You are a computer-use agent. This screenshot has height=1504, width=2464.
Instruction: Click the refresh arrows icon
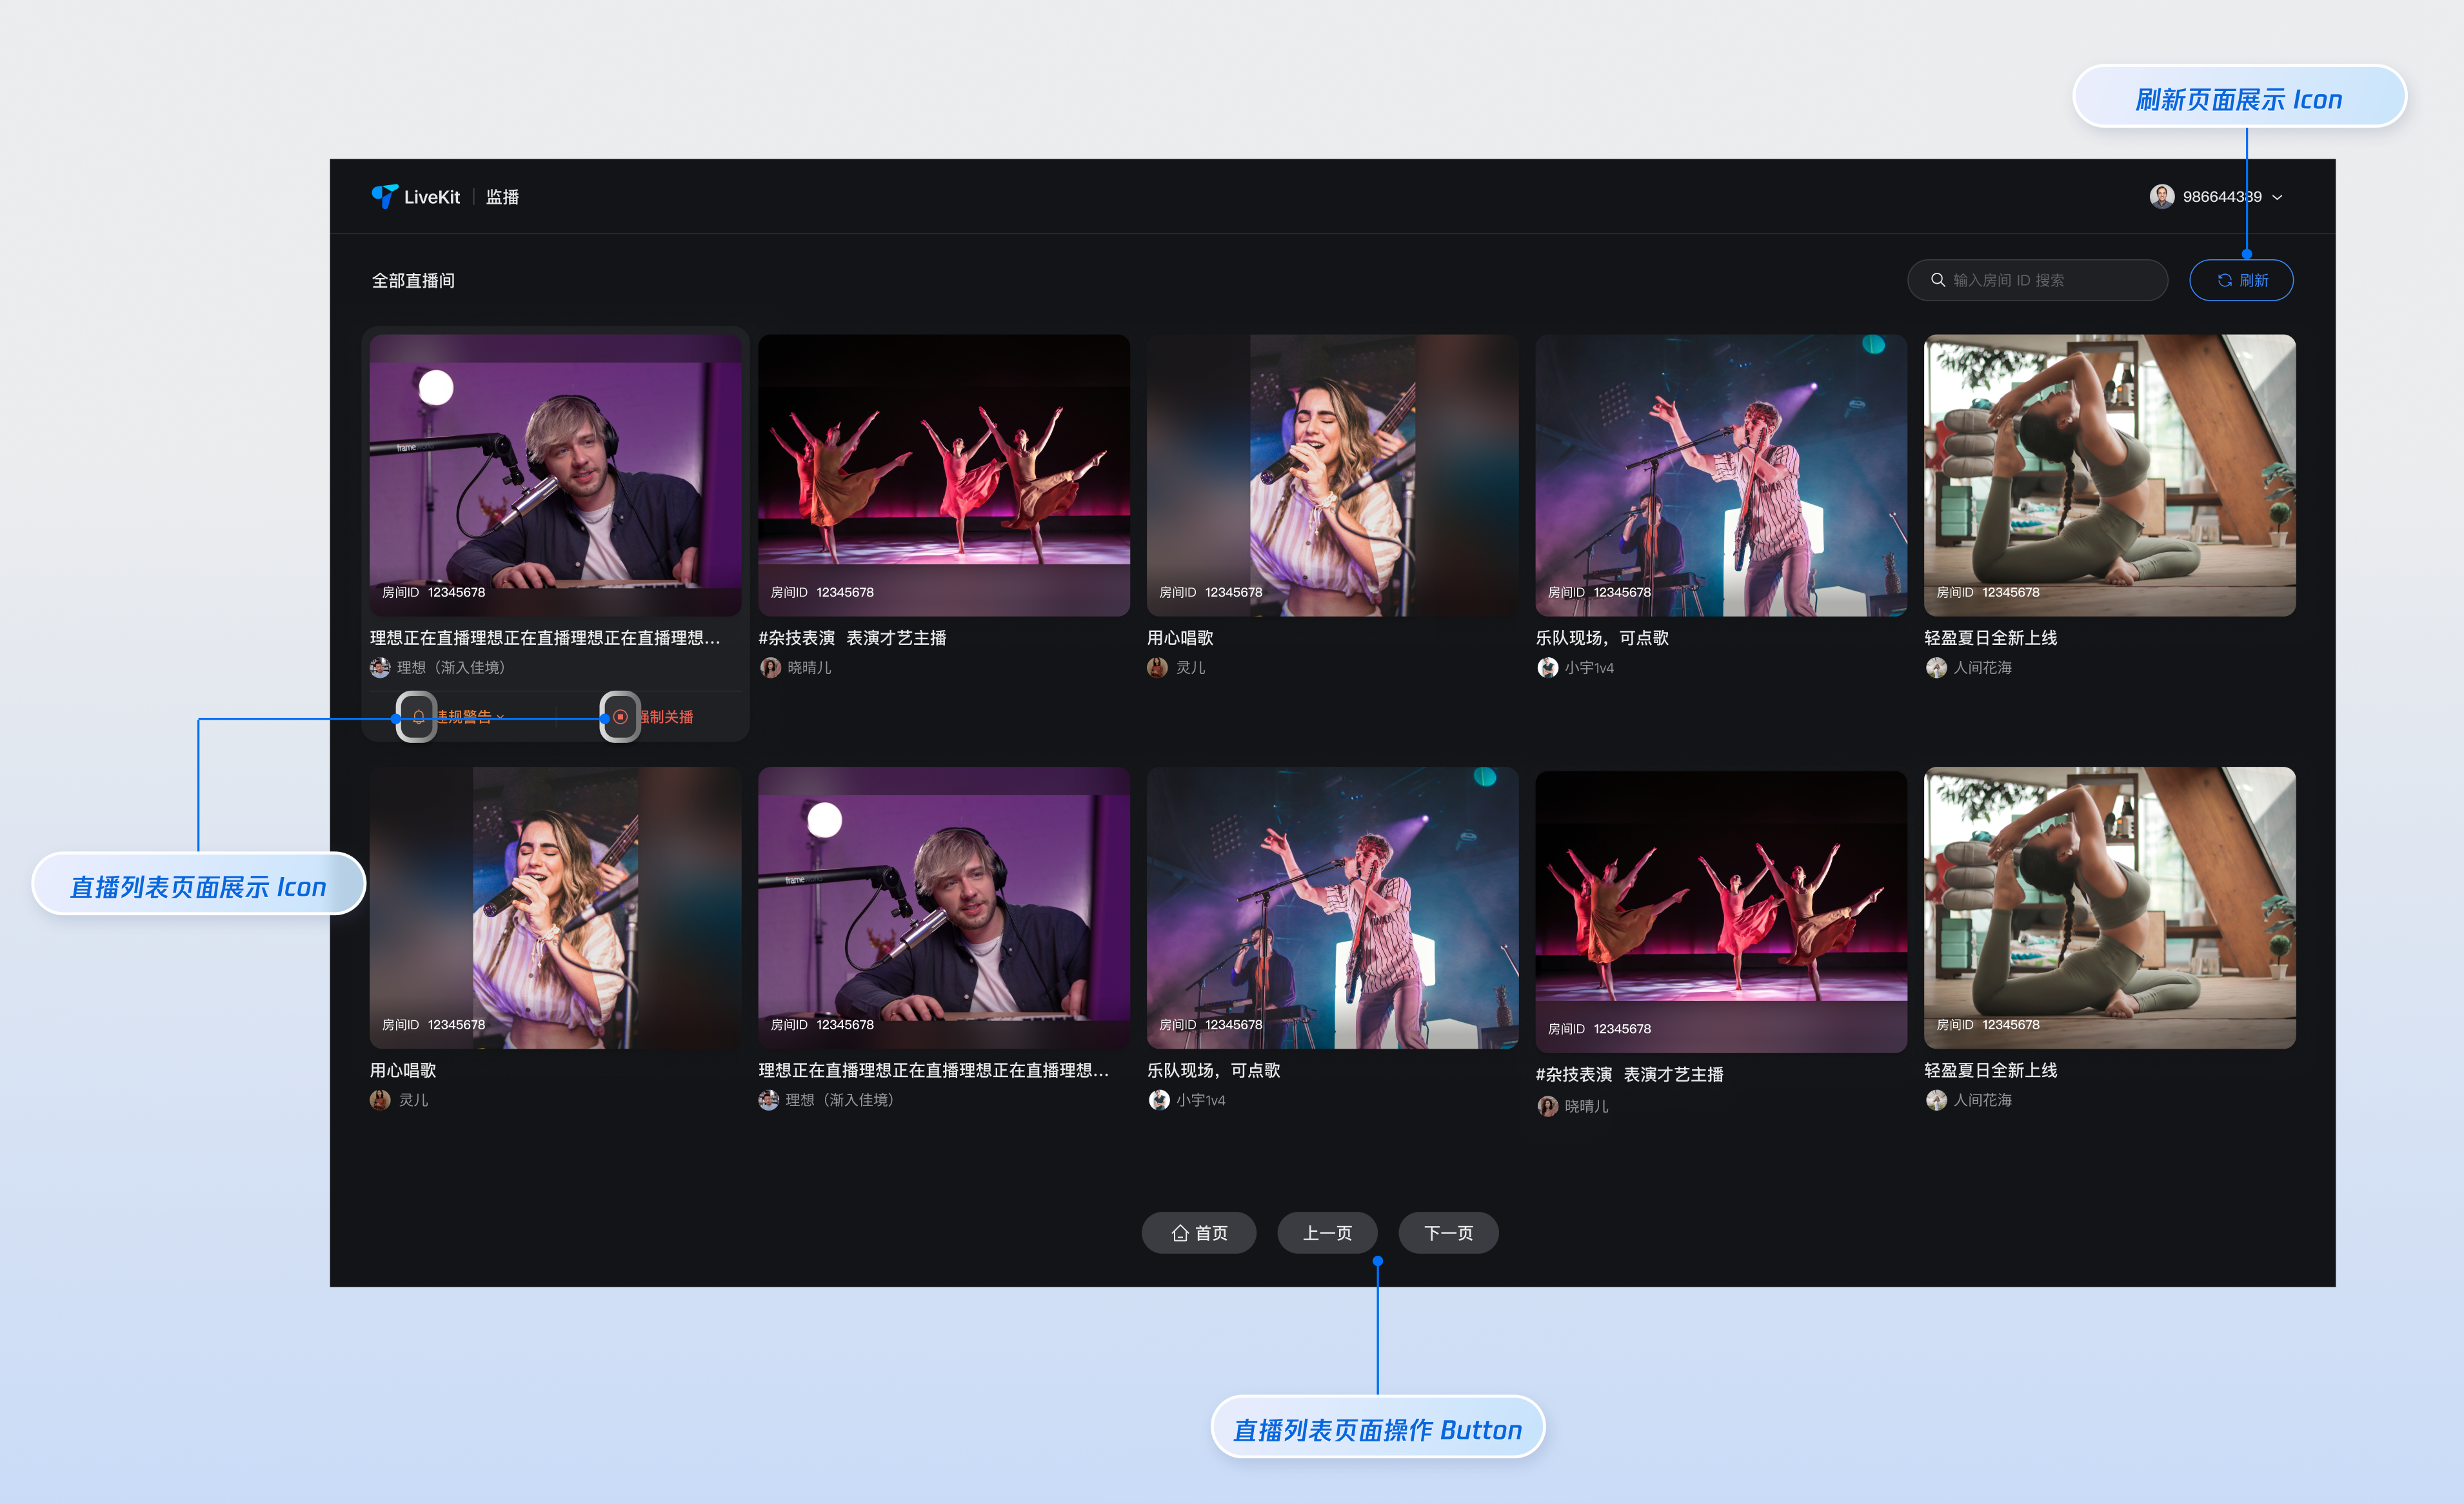click(2224, 280)
